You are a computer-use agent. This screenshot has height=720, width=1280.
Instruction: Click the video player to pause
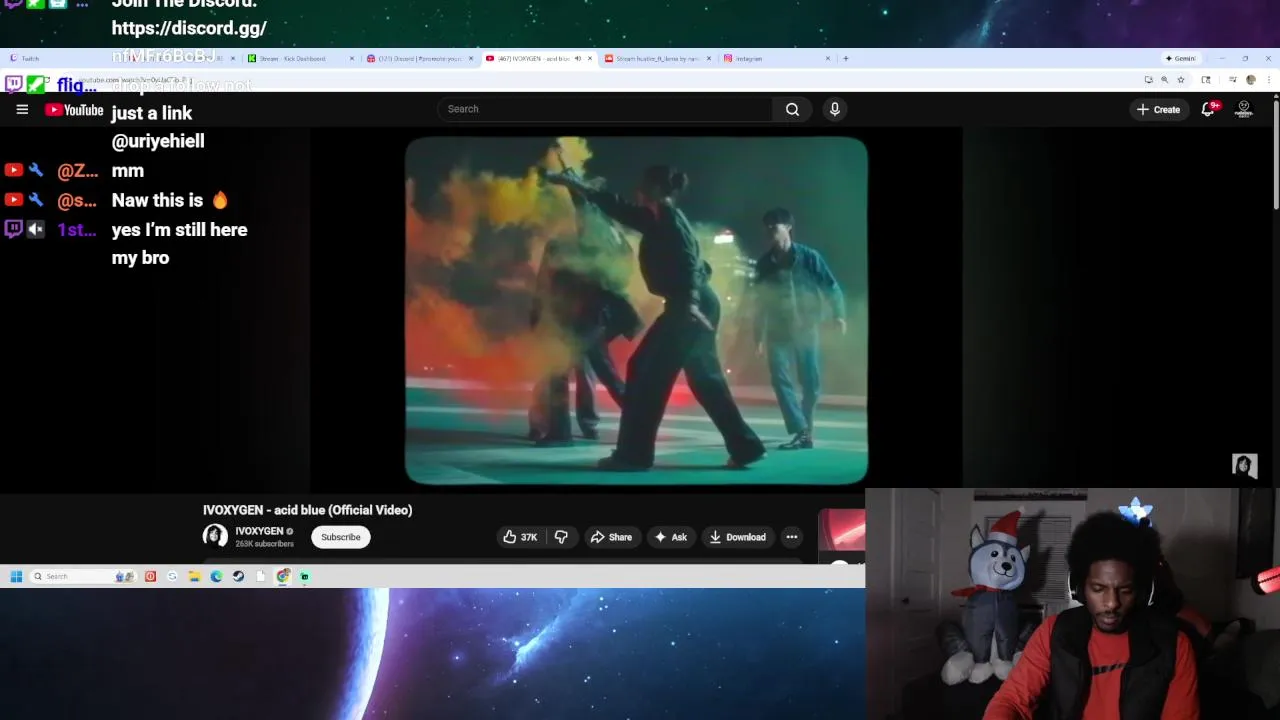[x=636, y=311]
